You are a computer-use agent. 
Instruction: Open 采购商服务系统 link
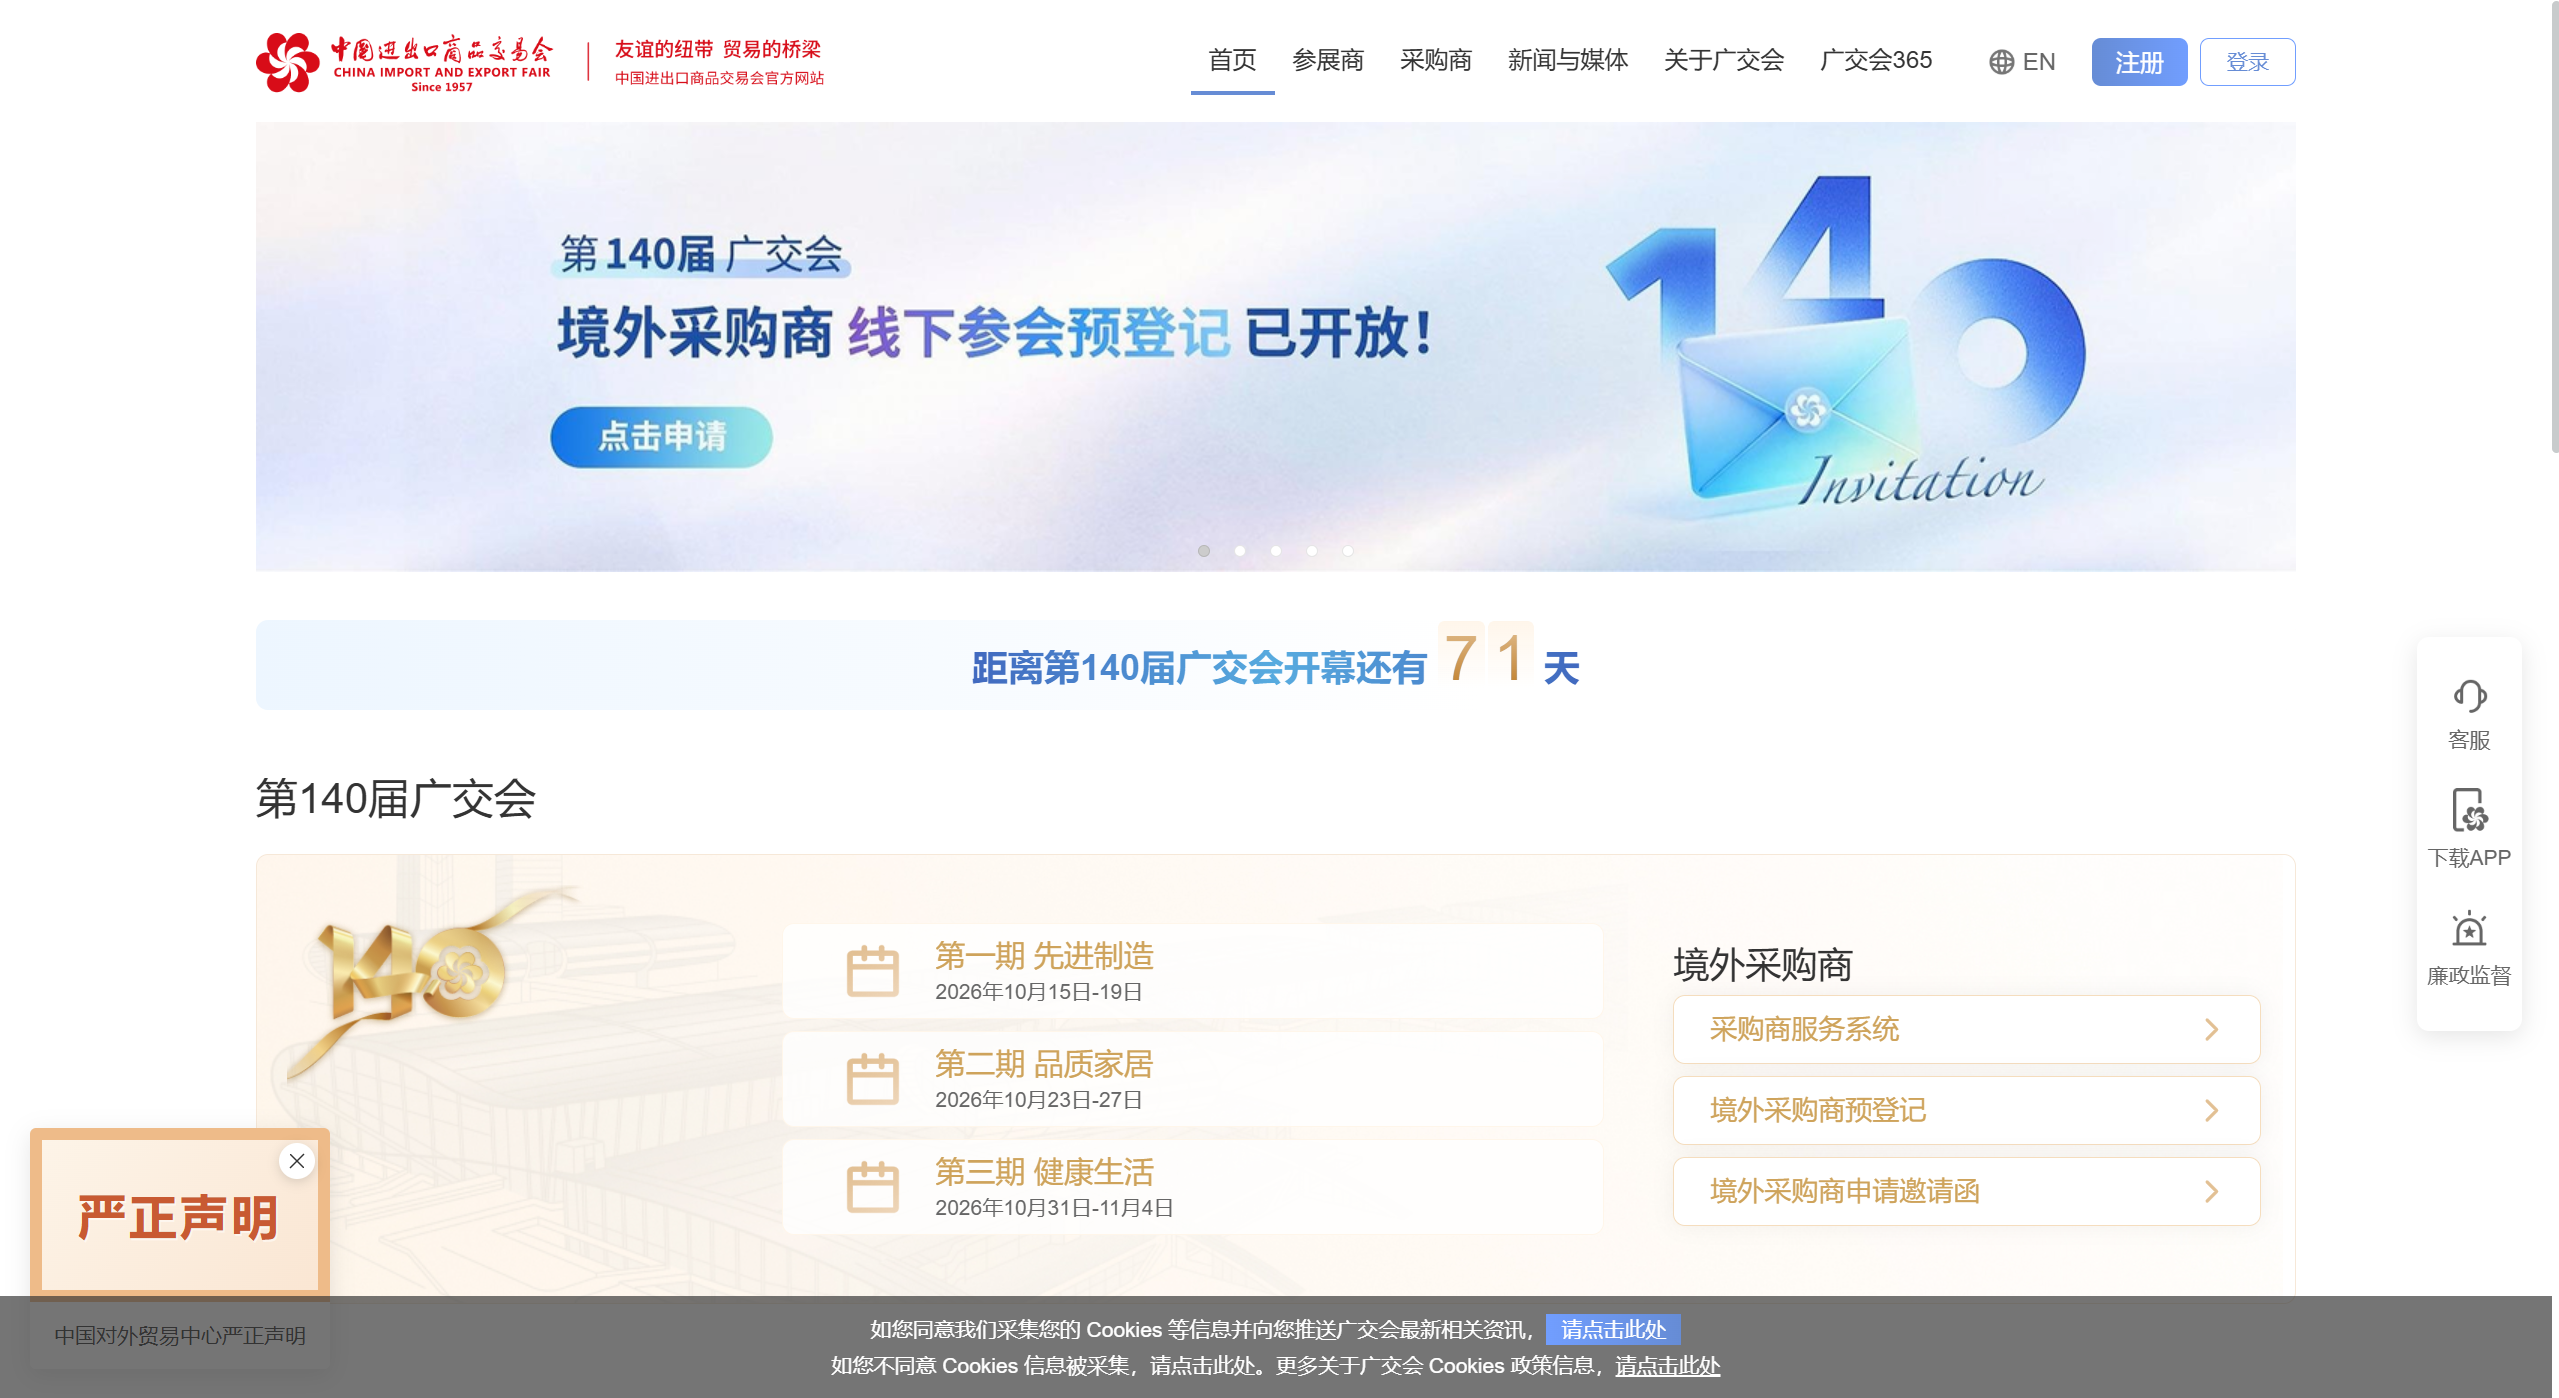1966,1029
